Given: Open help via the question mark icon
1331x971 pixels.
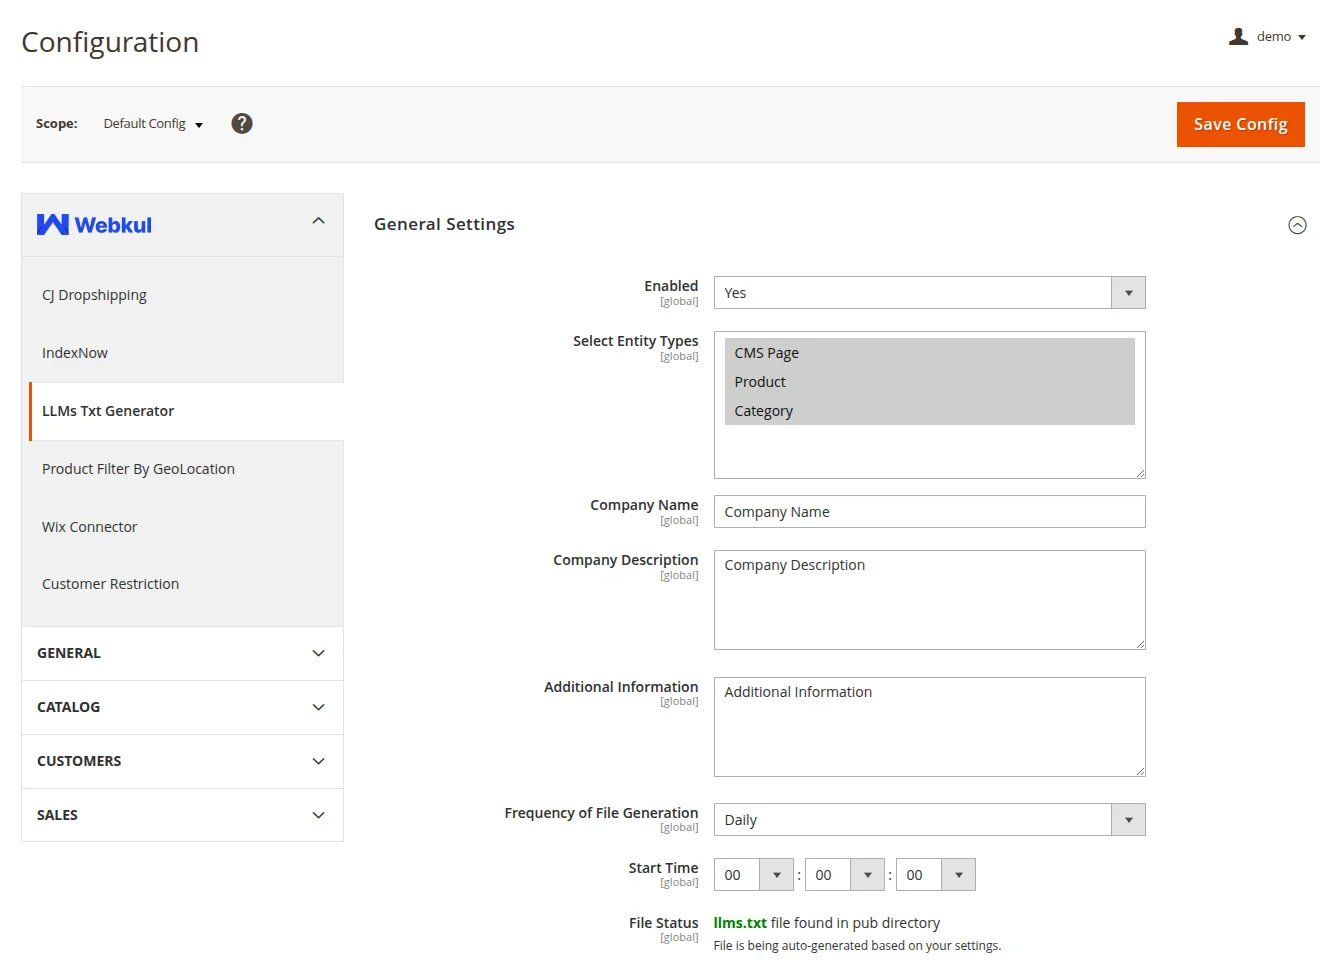Looking at the screenshot, I should click(241, 123).
